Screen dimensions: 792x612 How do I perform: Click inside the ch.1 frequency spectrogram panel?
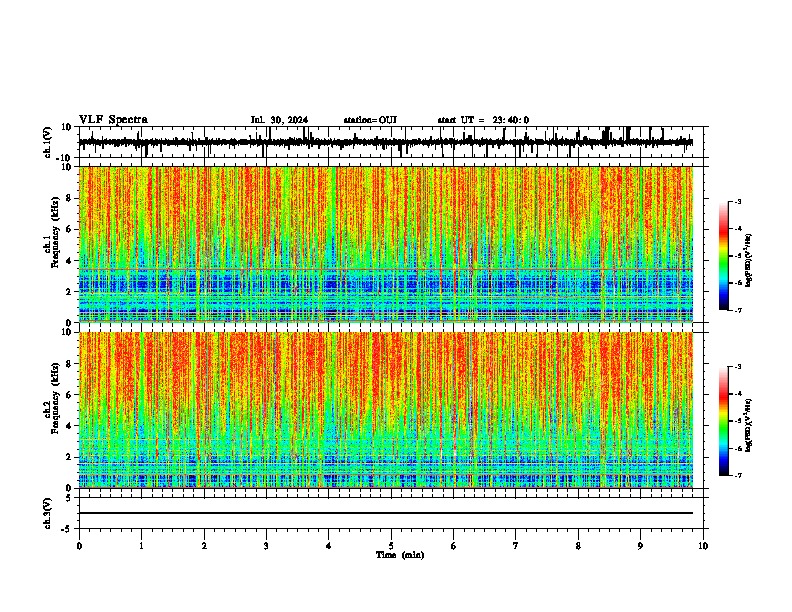pos(386,244)
